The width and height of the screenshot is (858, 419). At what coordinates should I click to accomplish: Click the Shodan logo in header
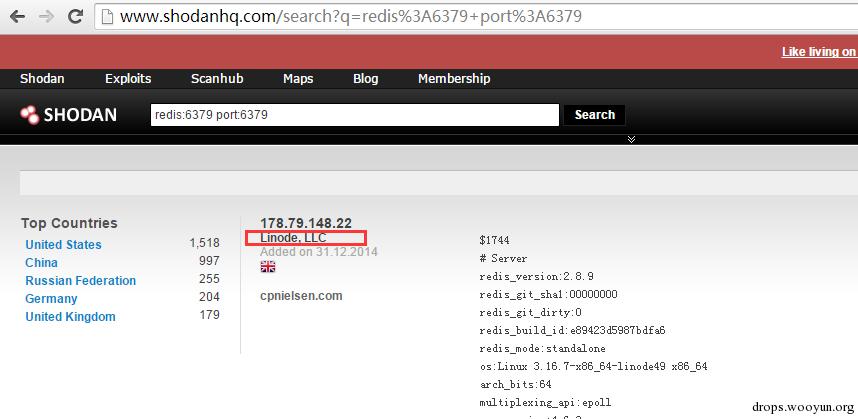68,115
